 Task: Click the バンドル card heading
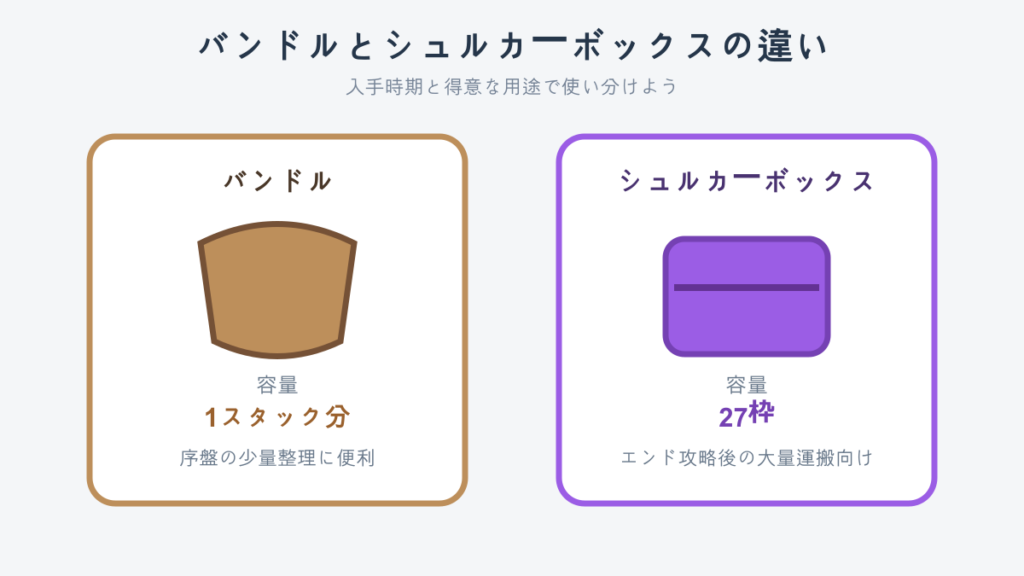tap(277, 181)
